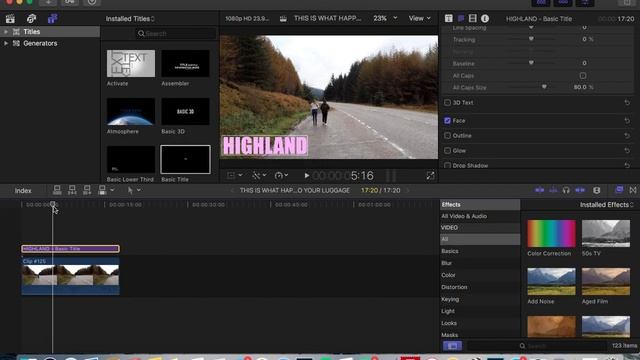Open the Installed Titles dropdown

(x=130, y=19)
